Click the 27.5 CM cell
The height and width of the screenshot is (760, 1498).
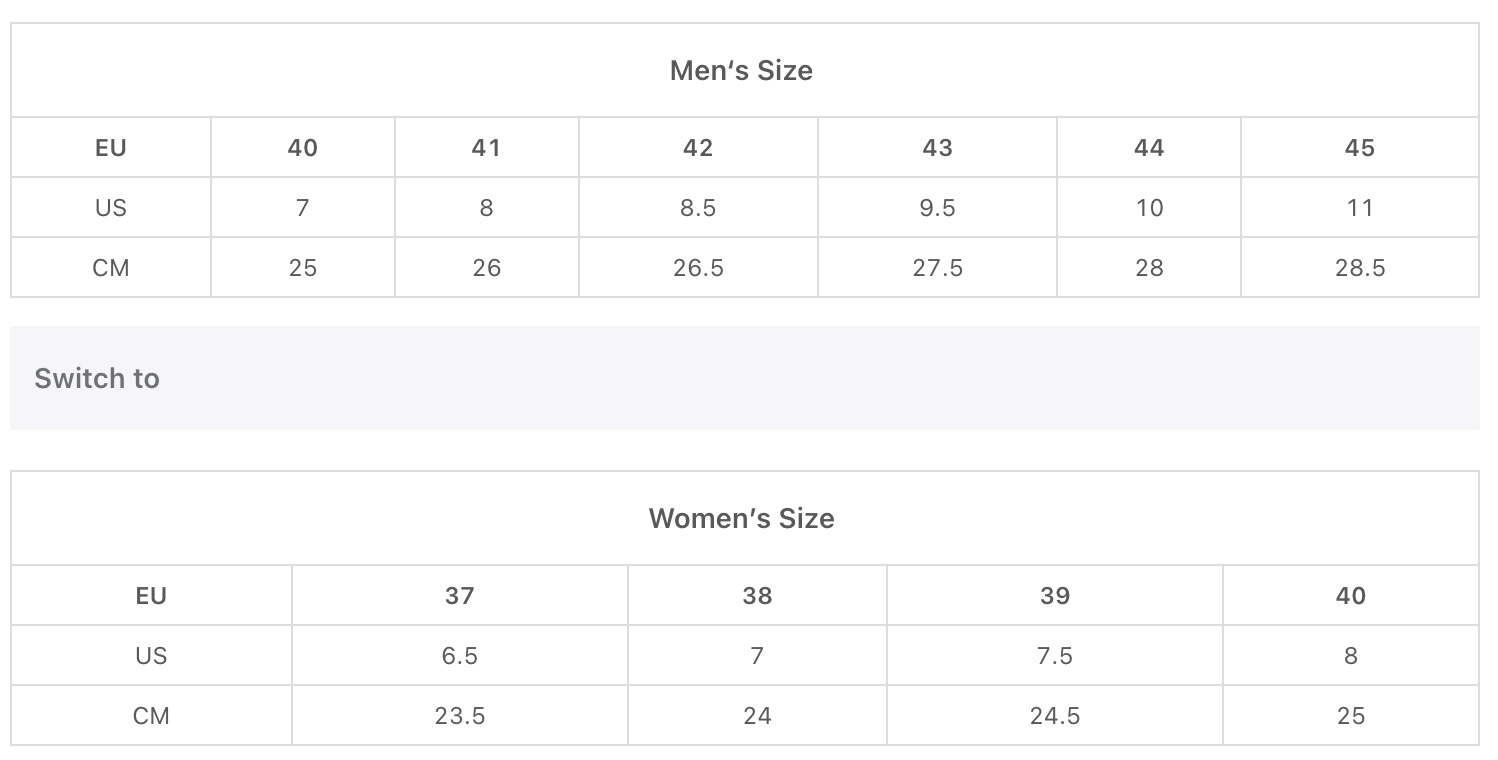[x=937, y=268]
